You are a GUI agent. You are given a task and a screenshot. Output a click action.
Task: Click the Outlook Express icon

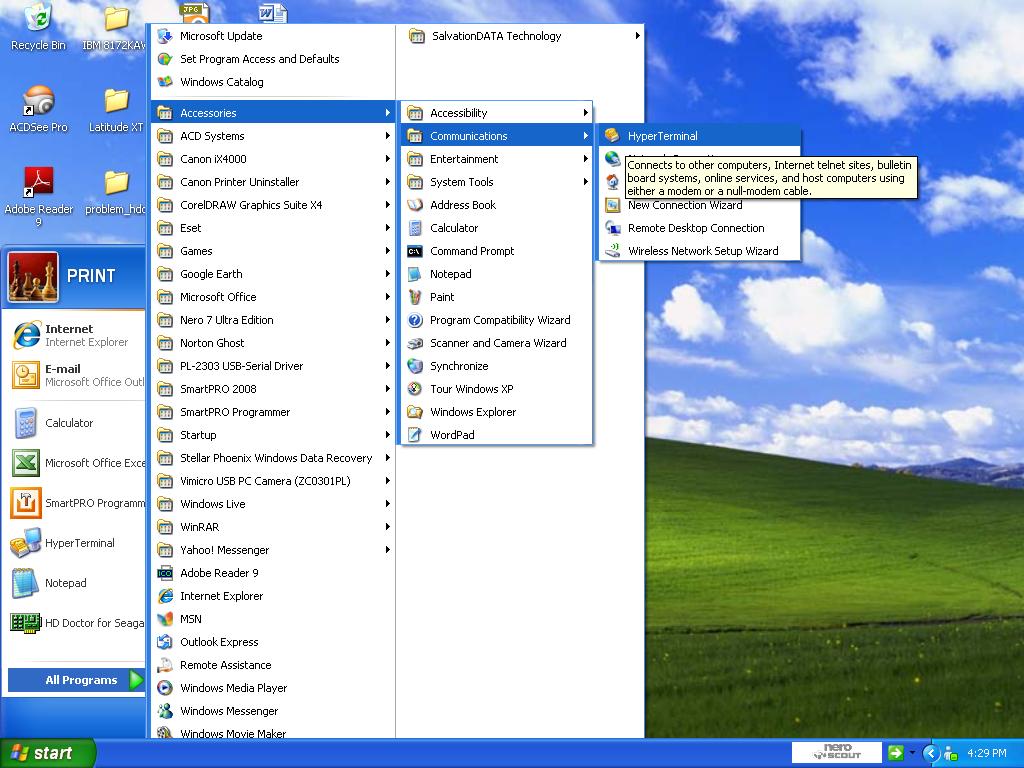[165, 642]
